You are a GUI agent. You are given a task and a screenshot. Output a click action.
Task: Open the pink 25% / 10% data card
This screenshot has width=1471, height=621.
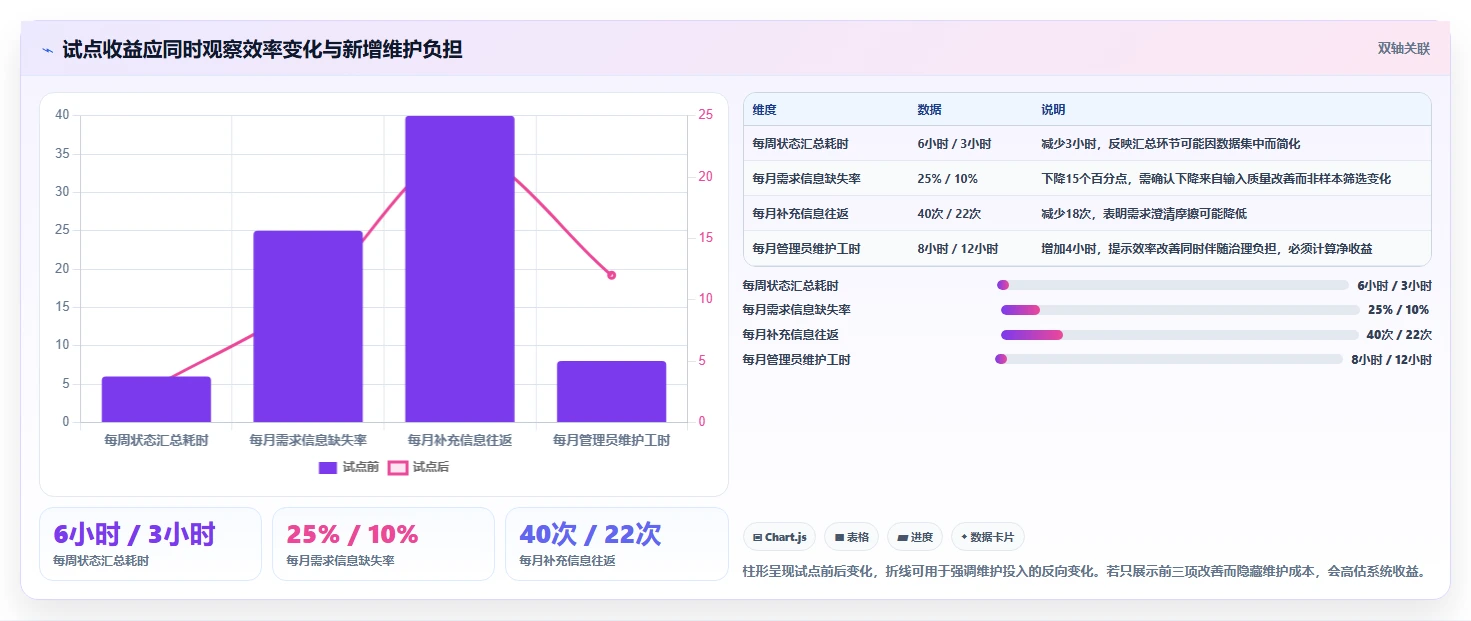(383, 544)
